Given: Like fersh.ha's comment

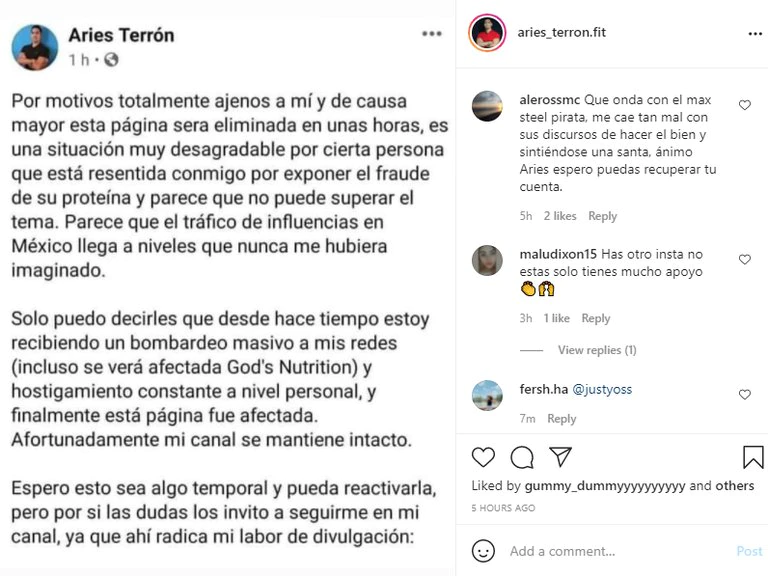Looking at the screenshot, I should coord(744,395).
